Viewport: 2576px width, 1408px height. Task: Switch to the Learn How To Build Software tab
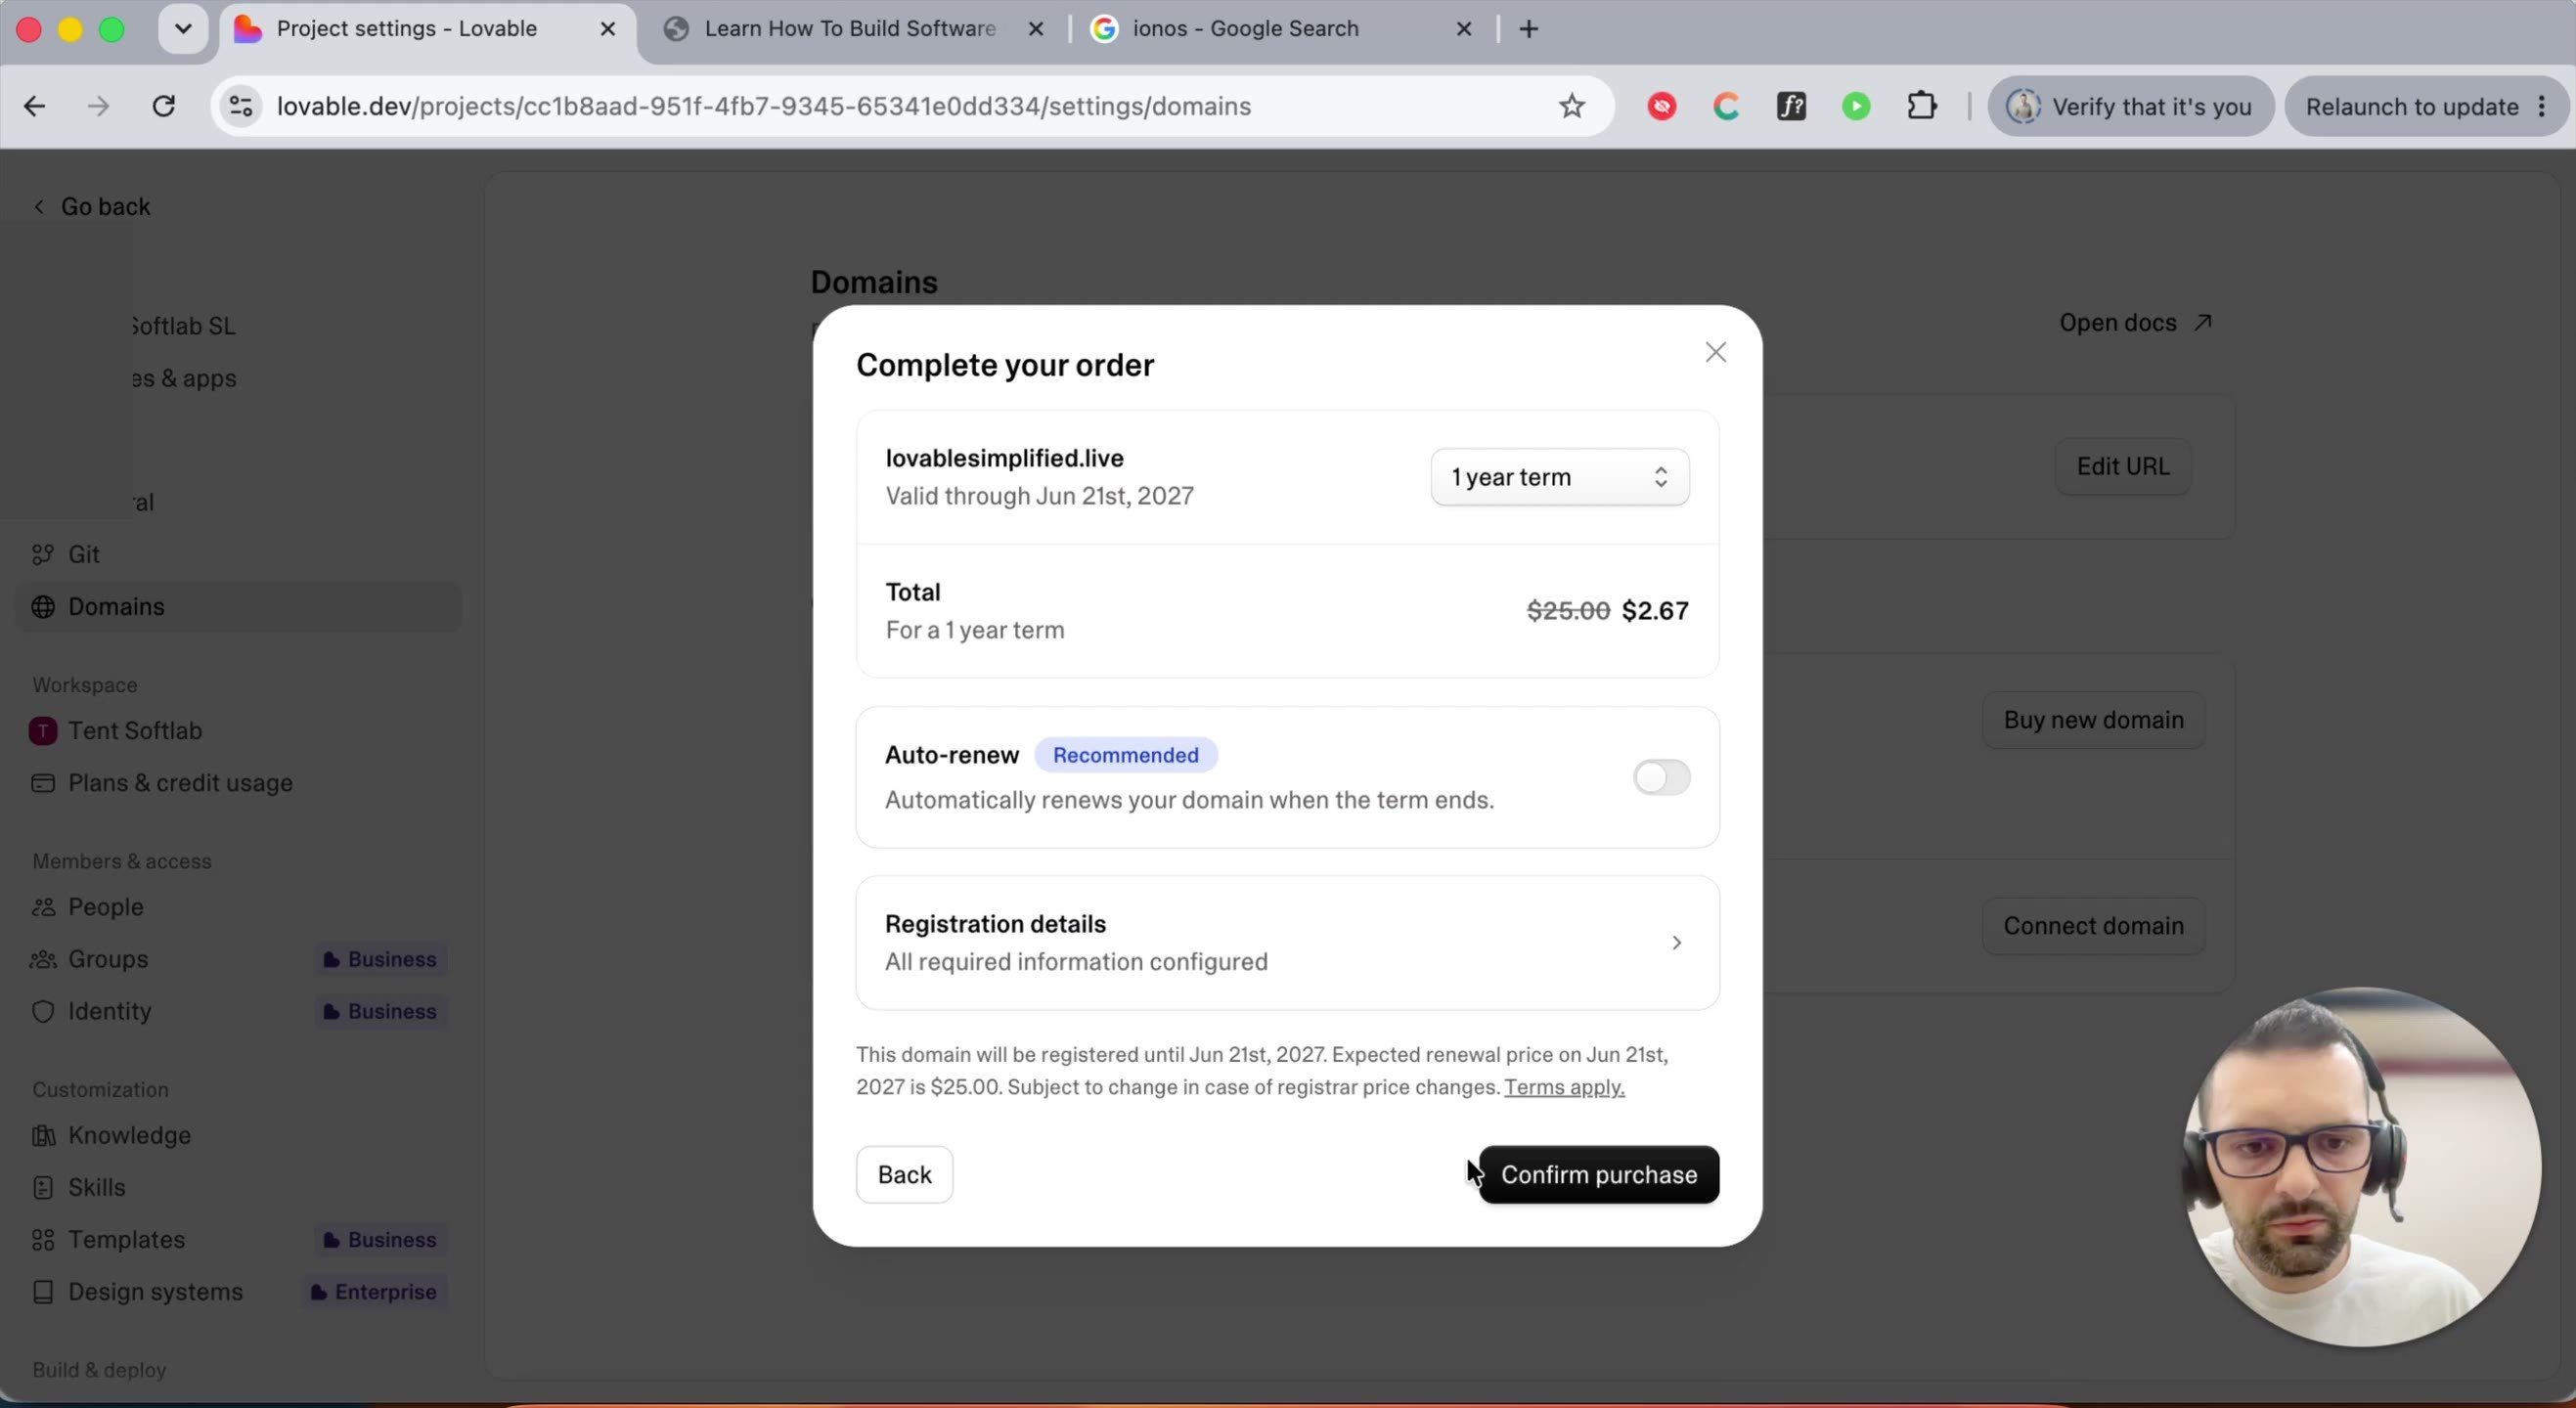pos(850,29)
